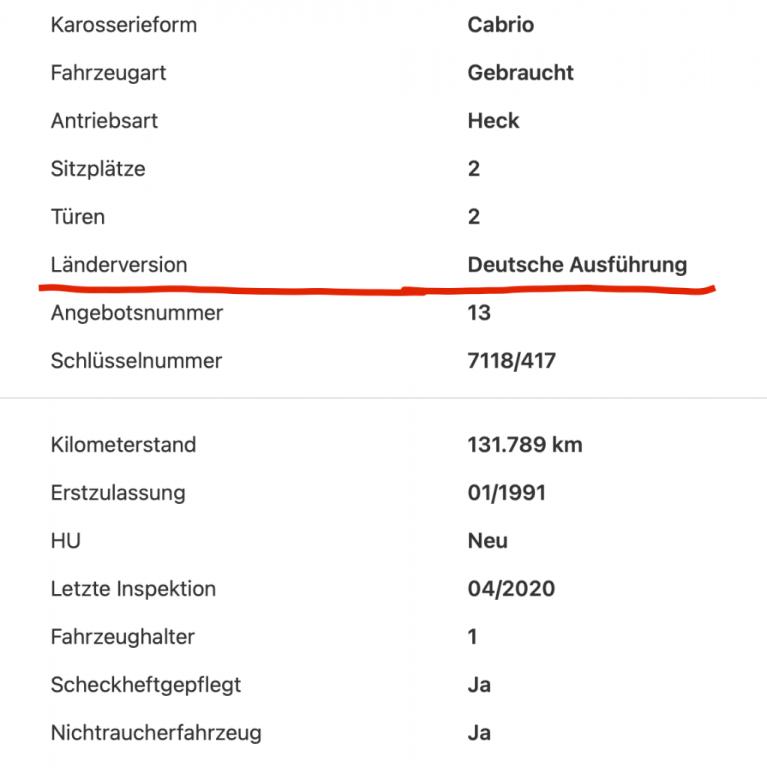Select the Karosserieform label

click(124, 25)
